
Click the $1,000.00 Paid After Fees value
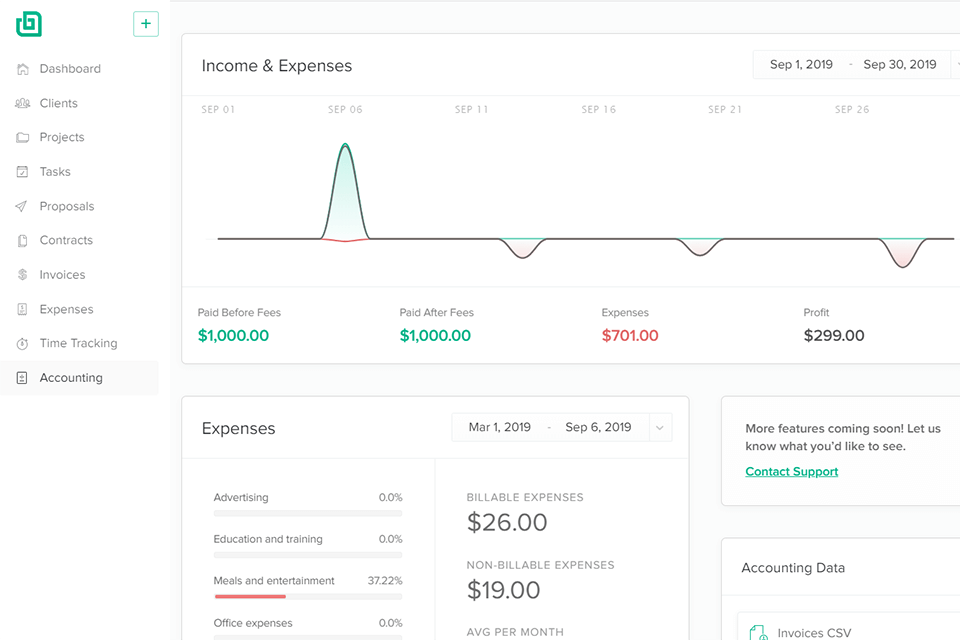(435, 336)
